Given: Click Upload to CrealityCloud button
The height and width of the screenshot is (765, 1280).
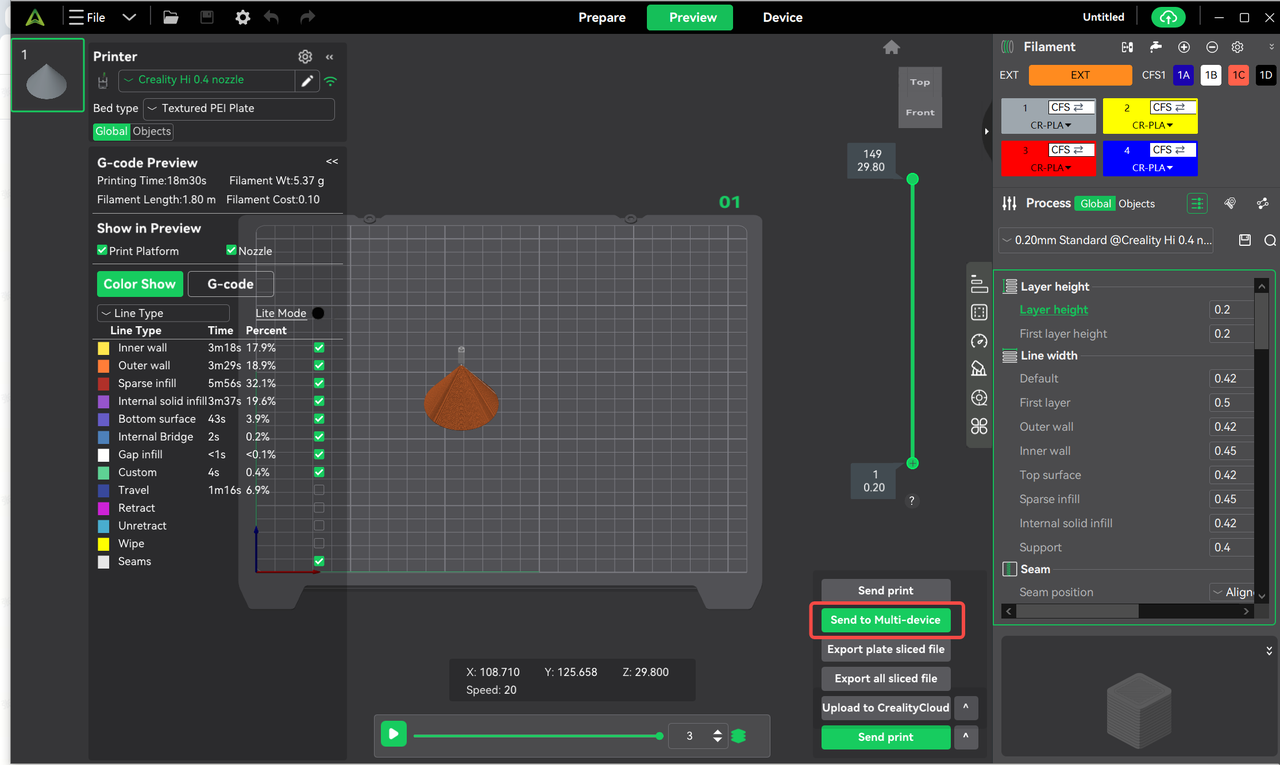Looking at the screenshot, I should point(886,708).
